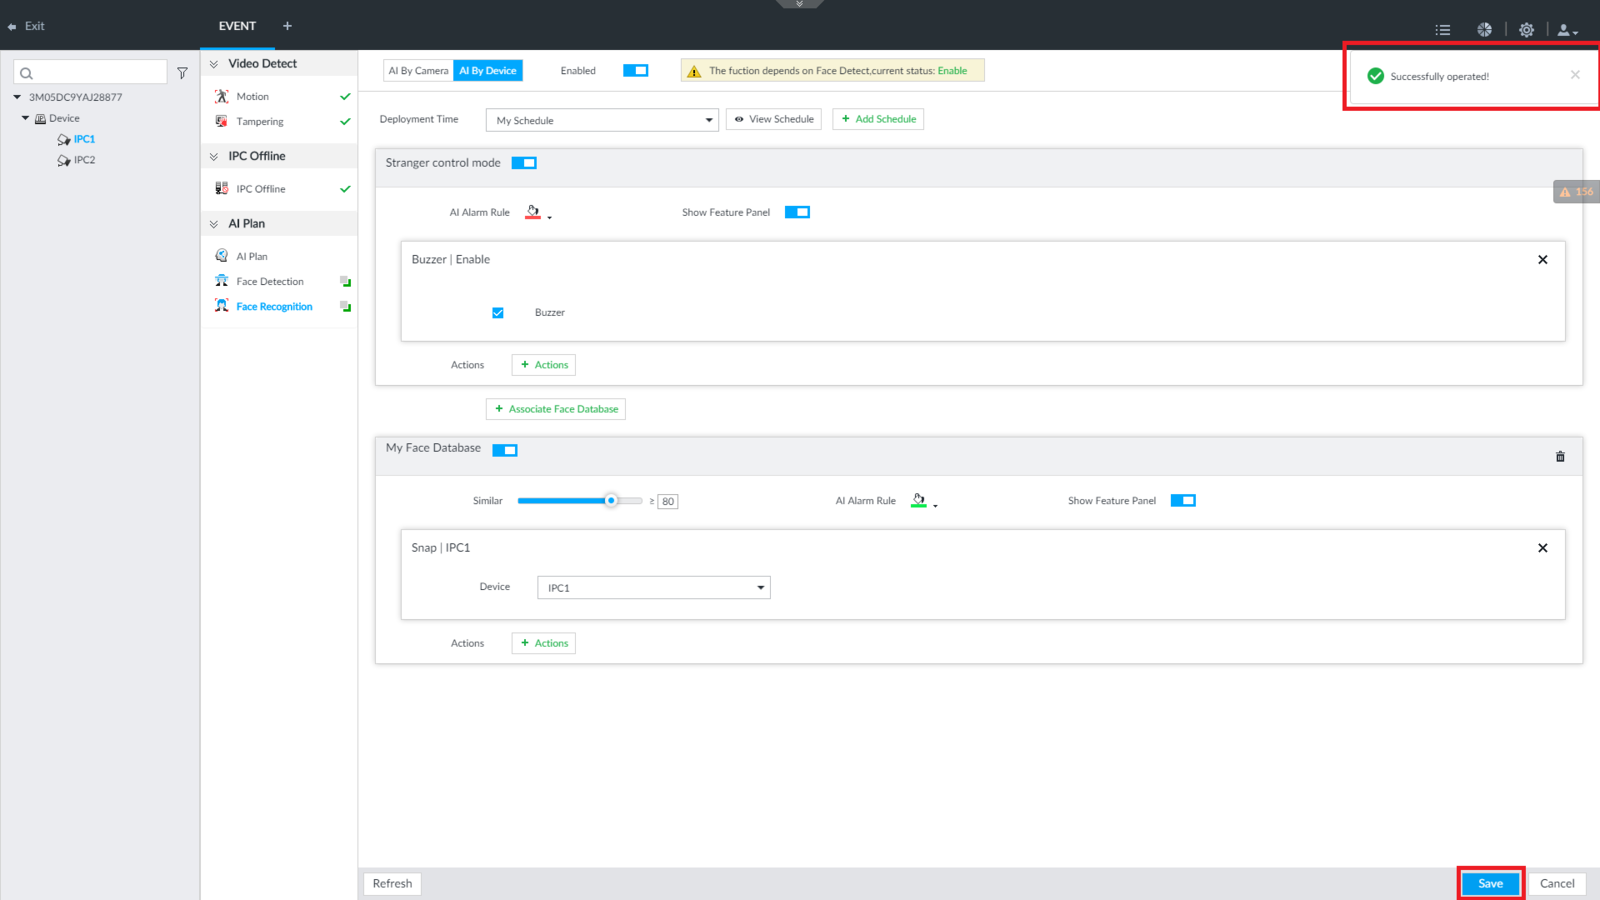Toggle the Enabled switch off
The image size is (1600, 900).
click(x=635, y=71)
